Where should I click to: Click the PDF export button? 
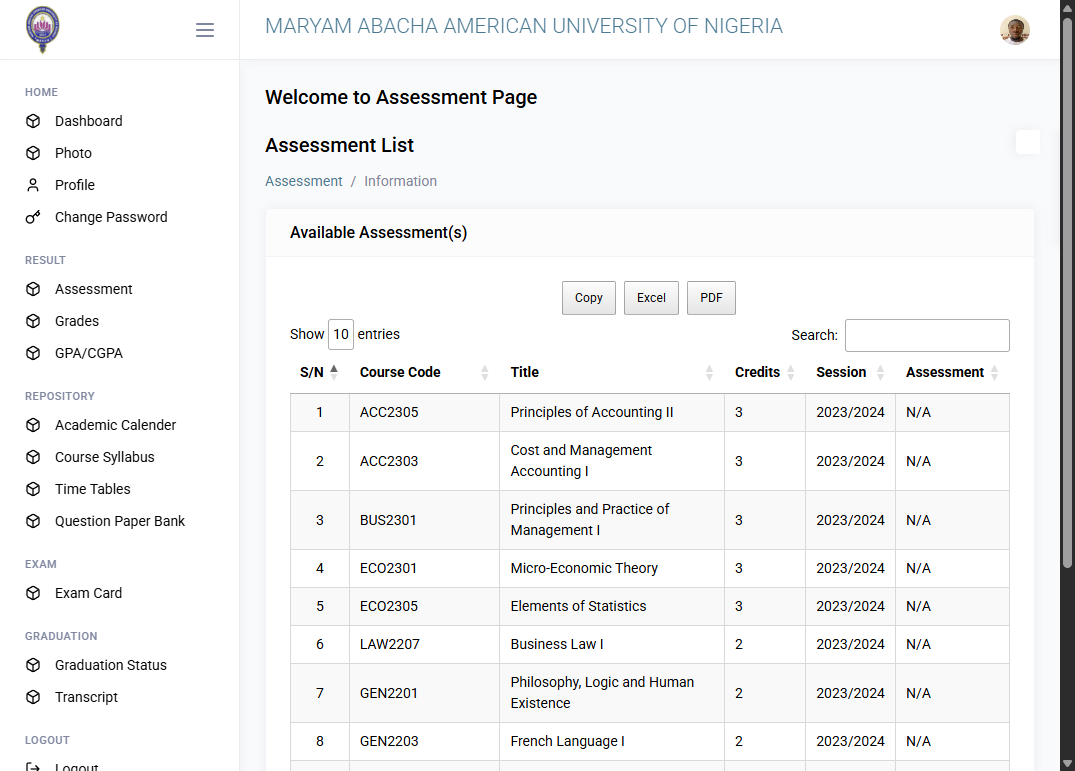[711, 298]
